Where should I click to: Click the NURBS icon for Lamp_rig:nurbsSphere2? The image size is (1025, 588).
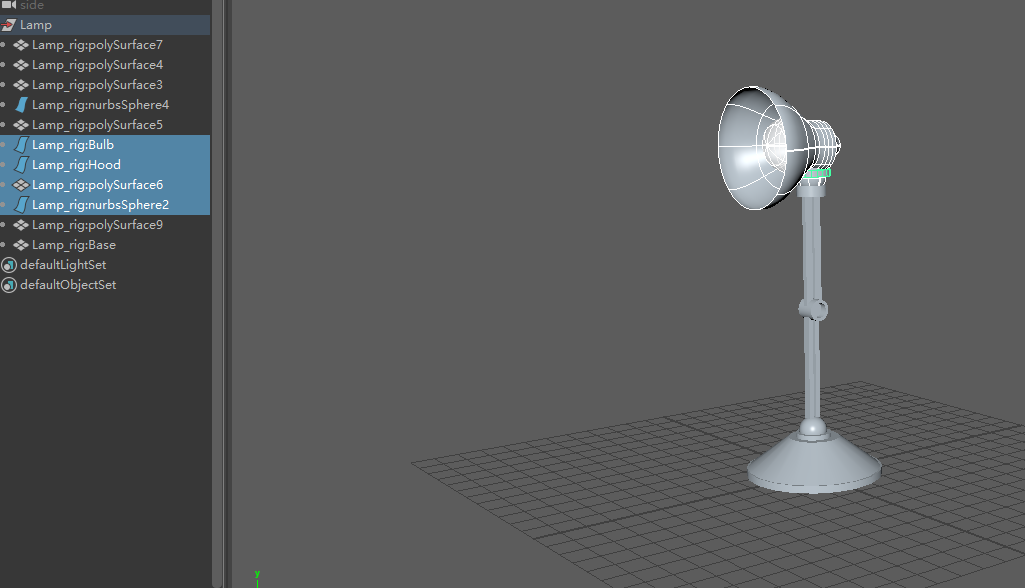point(22,205)
